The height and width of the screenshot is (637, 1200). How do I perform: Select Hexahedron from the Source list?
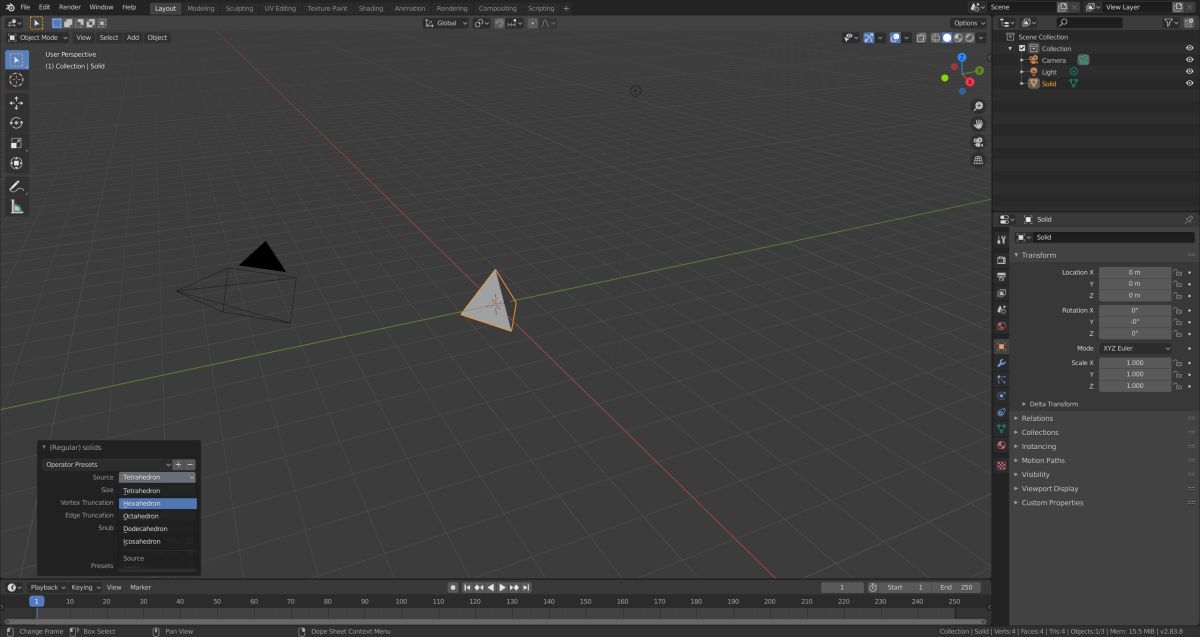point(158,504)
